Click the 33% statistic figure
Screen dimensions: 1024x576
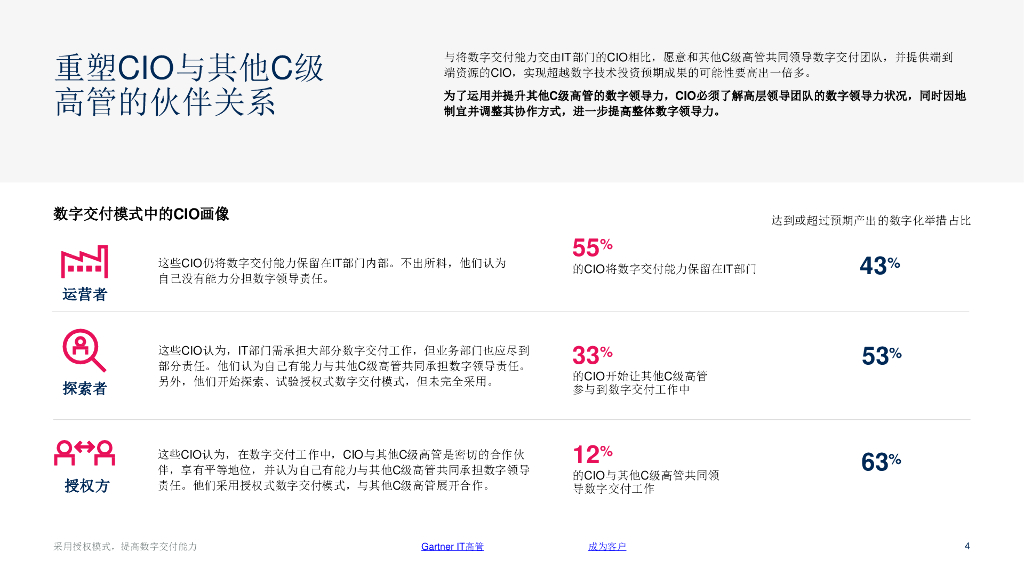(x=592, y=355)
